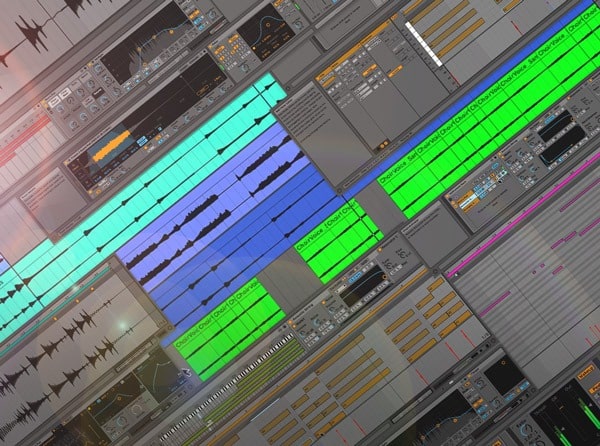Click the white vertical piano-roll key strip
The image size is (600, 446).
coord(424,44)
